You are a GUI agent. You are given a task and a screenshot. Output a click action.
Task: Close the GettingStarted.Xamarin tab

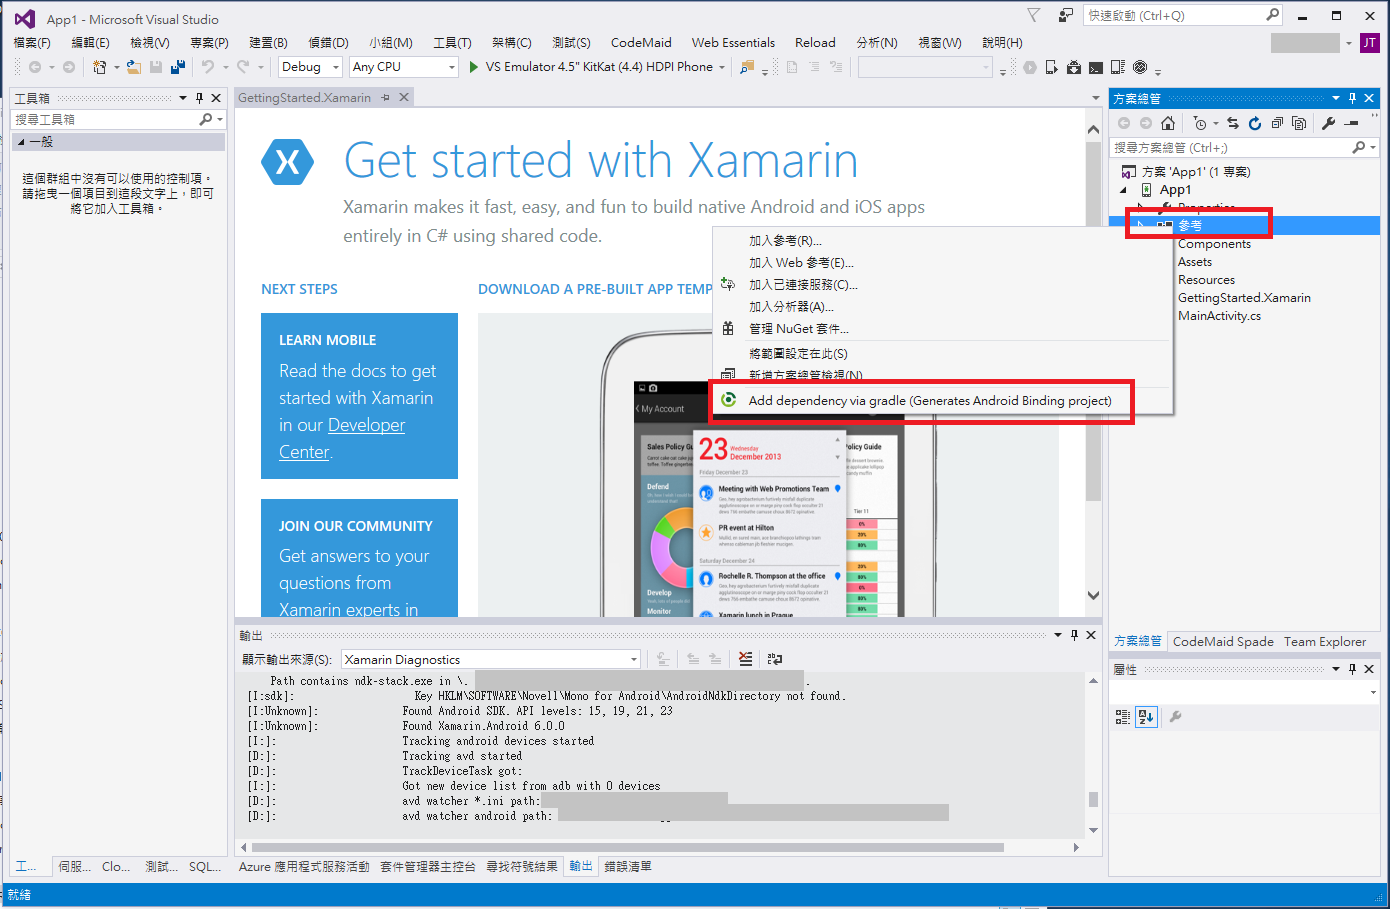[x=404, y=97]
